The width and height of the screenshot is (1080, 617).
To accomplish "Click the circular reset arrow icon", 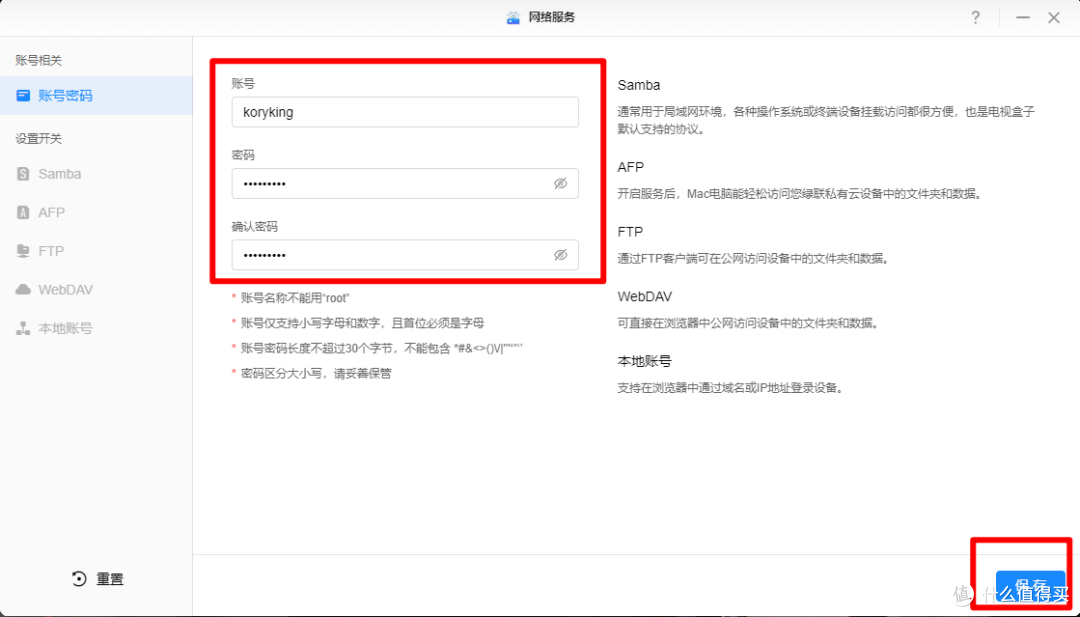I will tap(79, 579).
